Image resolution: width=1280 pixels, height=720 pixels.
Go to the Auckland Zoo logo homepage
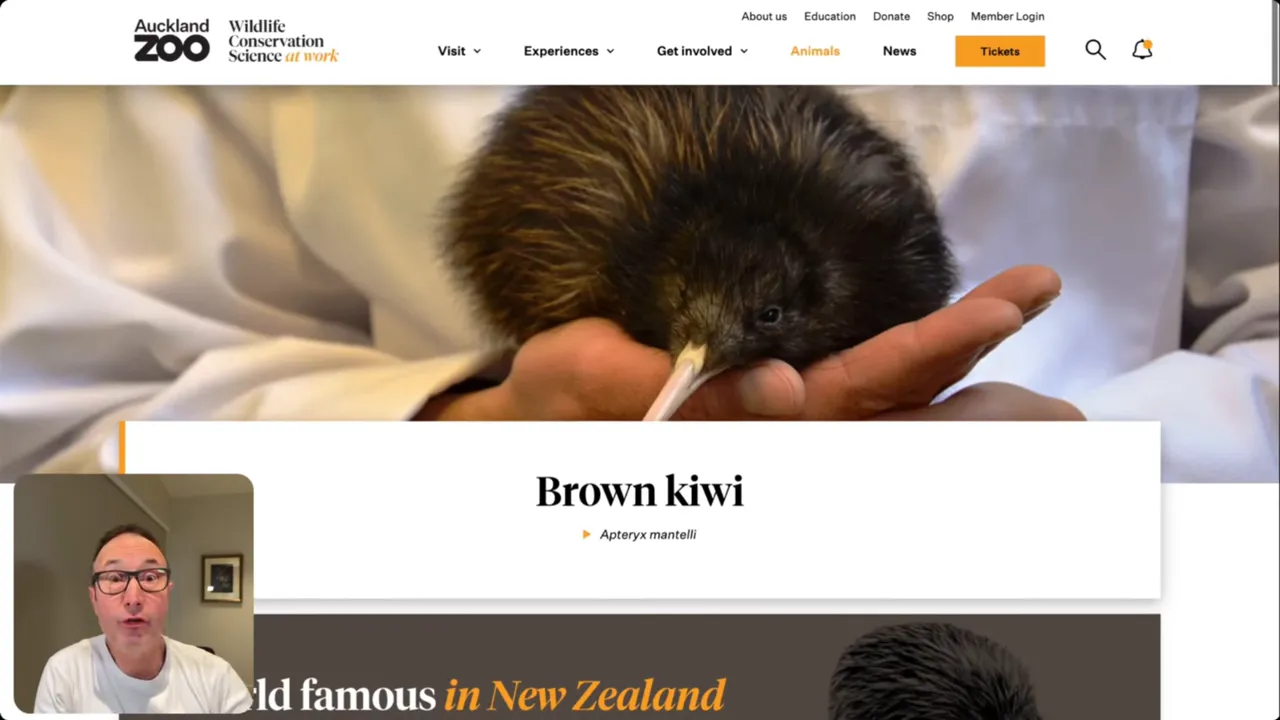172,40
